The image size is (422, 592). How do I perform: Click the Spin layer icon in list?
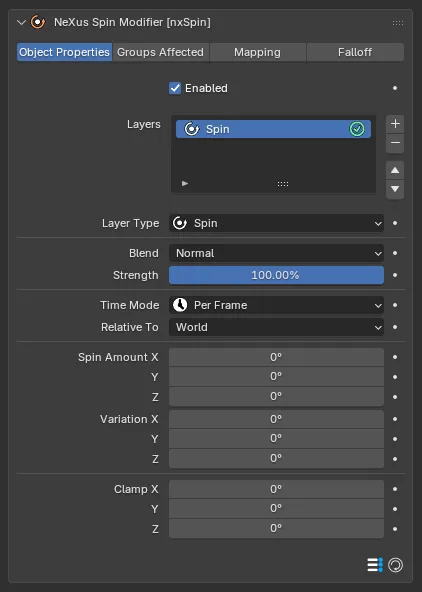[191, 129]
